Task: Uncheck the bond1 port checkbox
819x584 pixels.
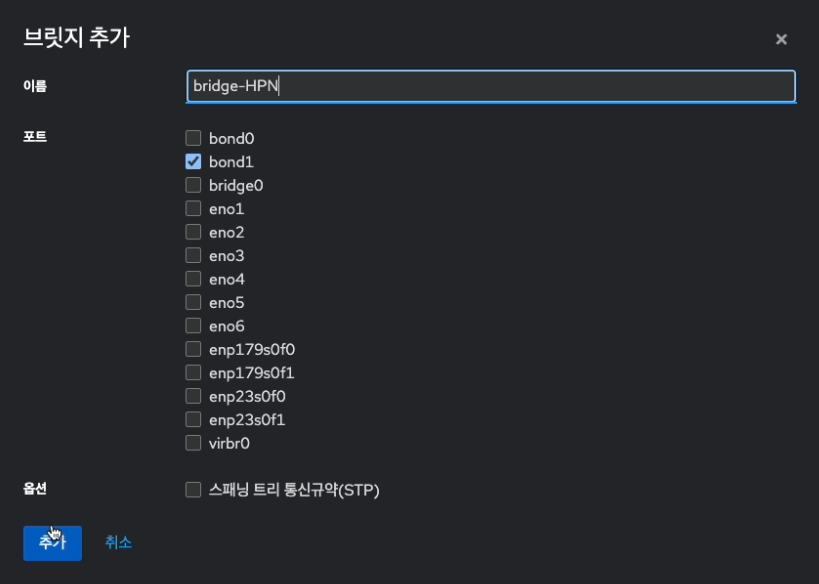Action: [194, 161]
